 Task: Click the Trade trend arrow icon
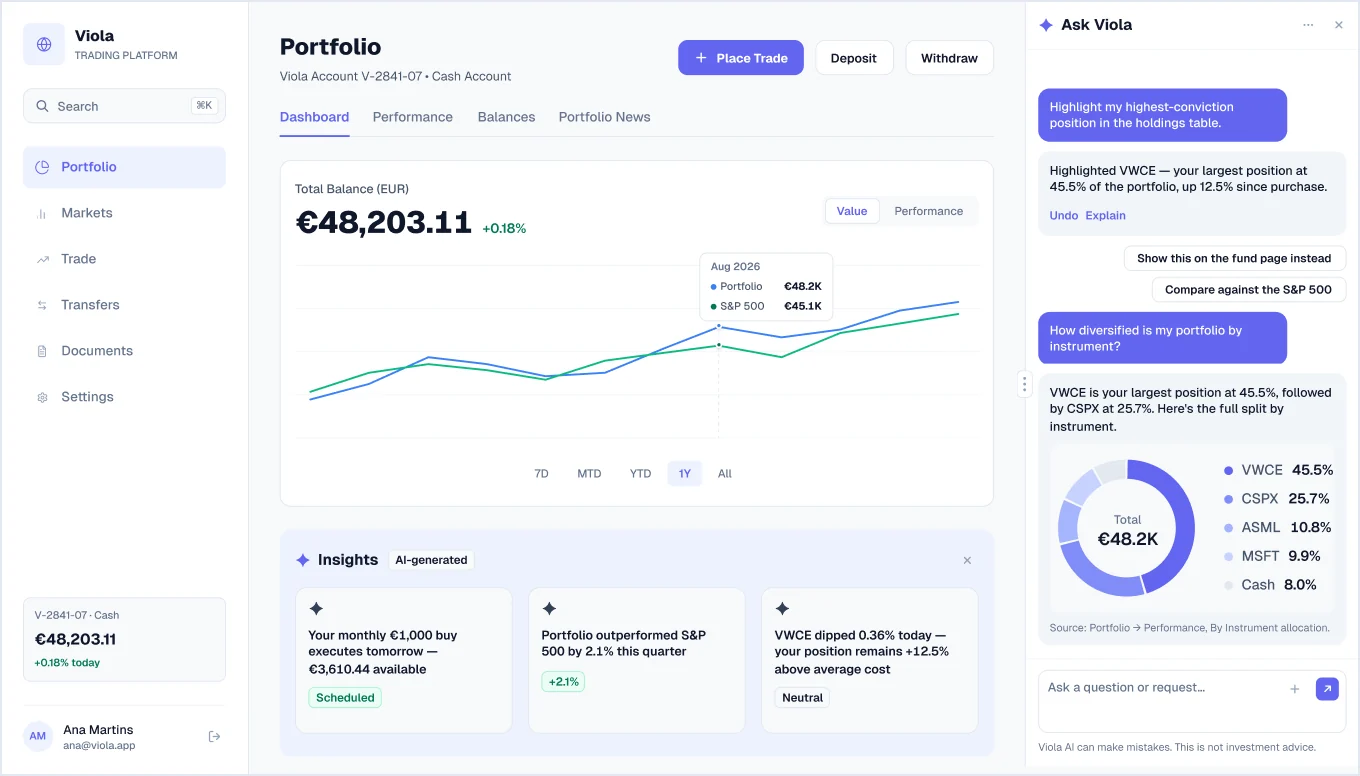point(42,259)
